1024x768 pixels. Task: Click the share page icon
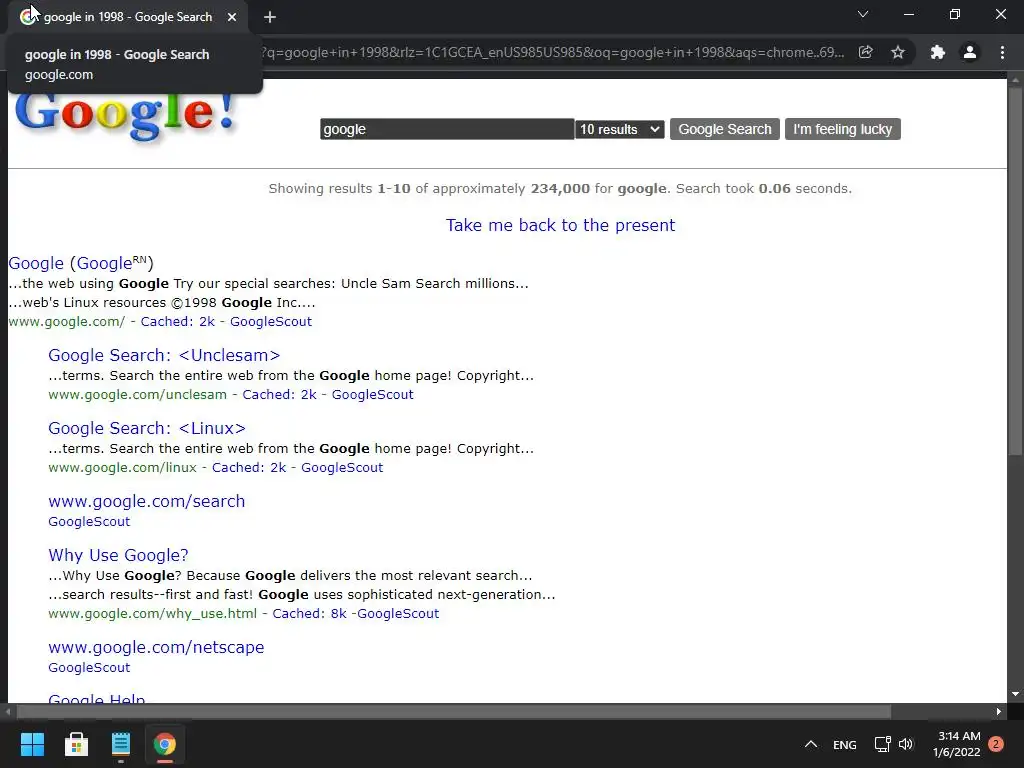865,52
